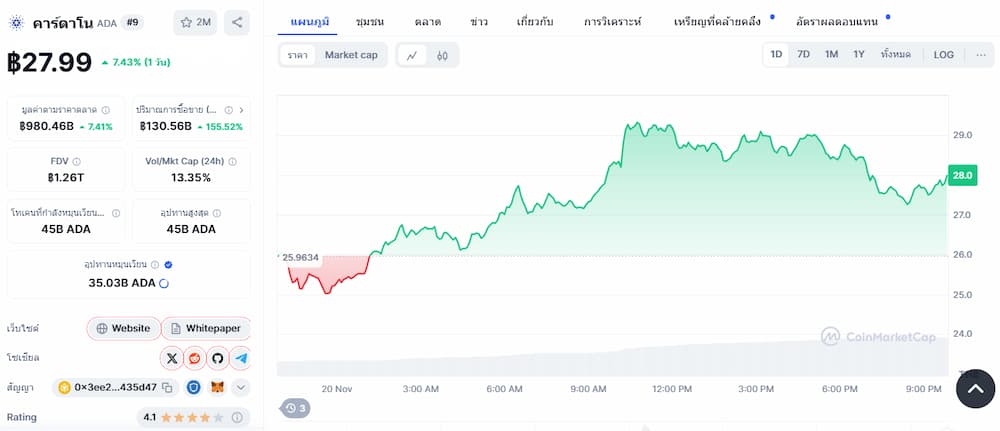Select the 1M time range
This screenshot has height=431, width=1000.
(831, 55)
